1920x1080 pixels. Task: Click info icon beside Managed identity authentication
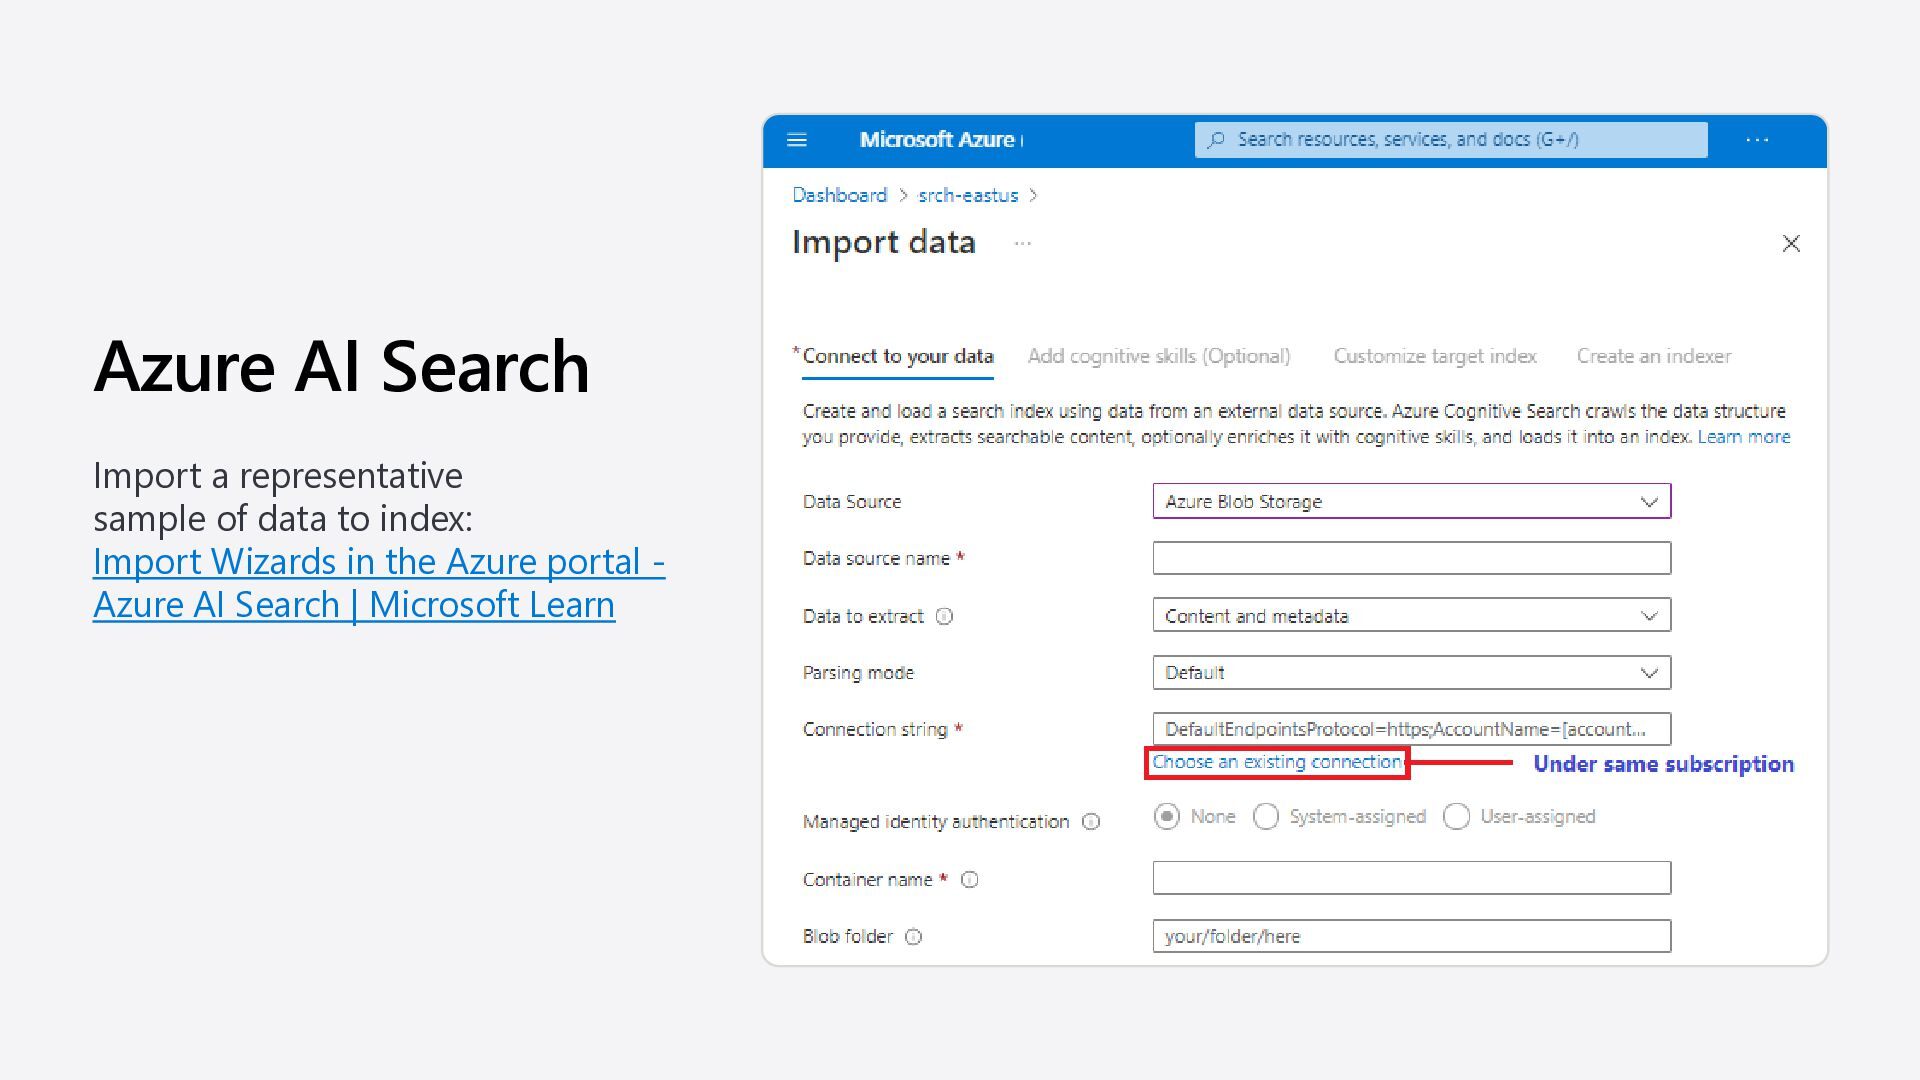pos(1091,822)
